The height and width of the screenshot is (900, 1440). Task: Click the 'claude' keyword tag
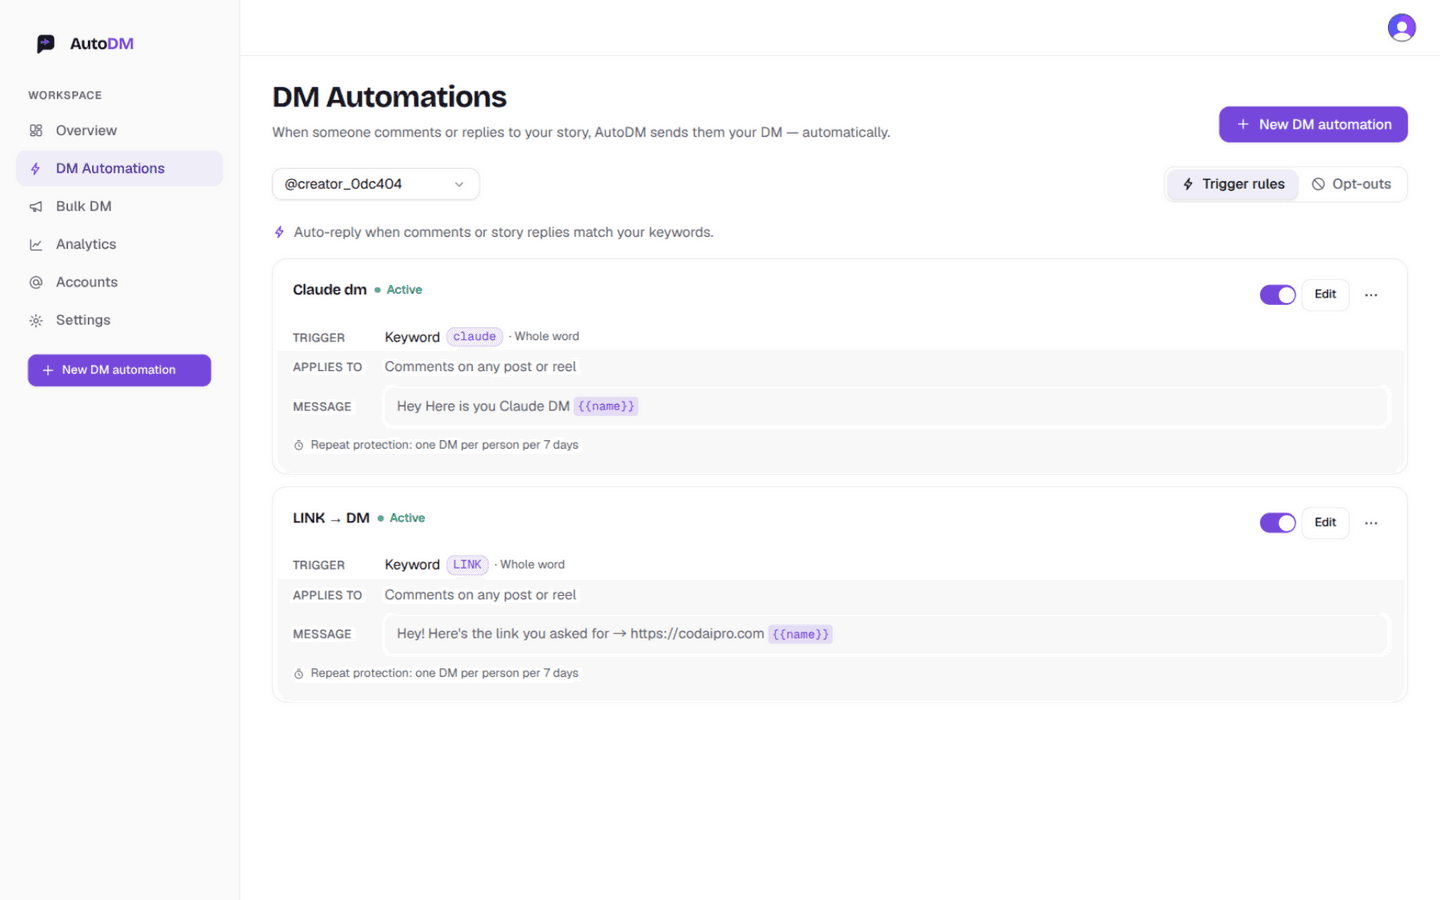[474, 337]
